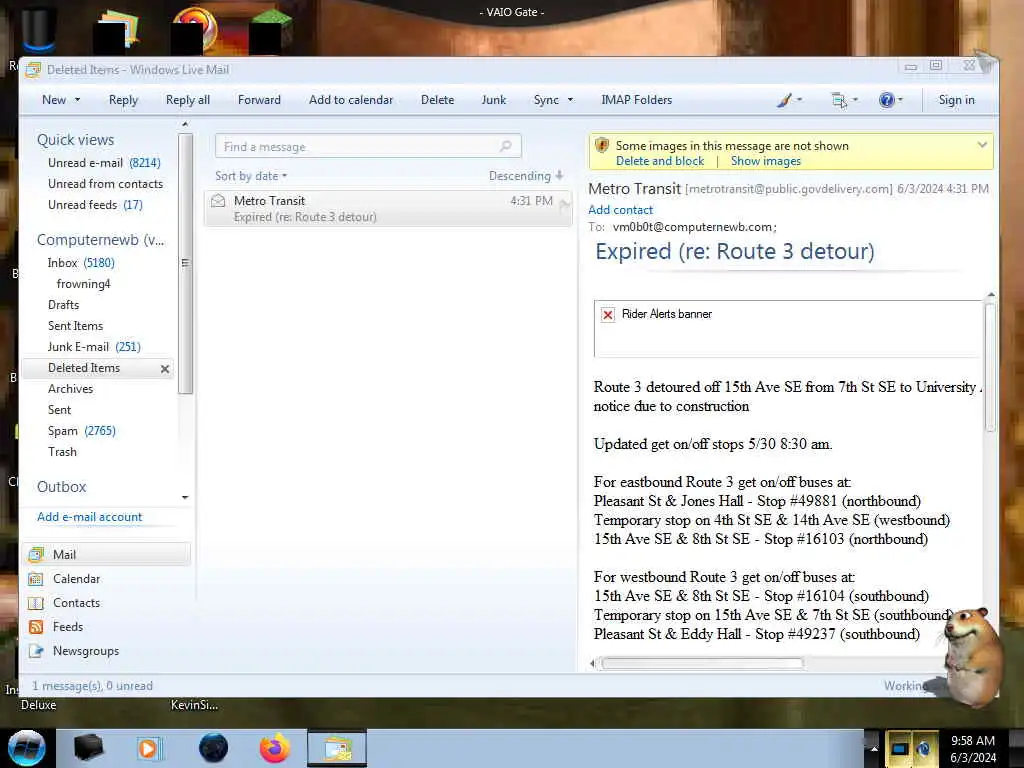Click the Add contact link
Image resolution: width=1024 pixels, height=768 pixels.
coord(620,210)
